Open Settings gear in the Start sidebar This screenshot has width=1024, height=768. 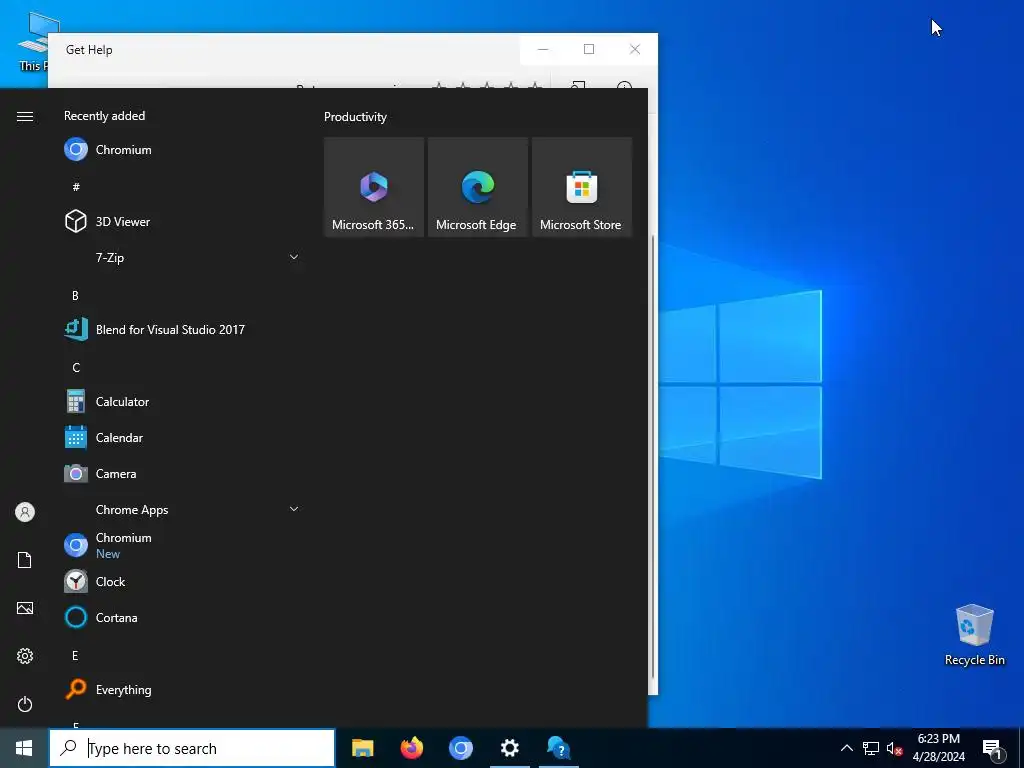(x=25, y=656)
